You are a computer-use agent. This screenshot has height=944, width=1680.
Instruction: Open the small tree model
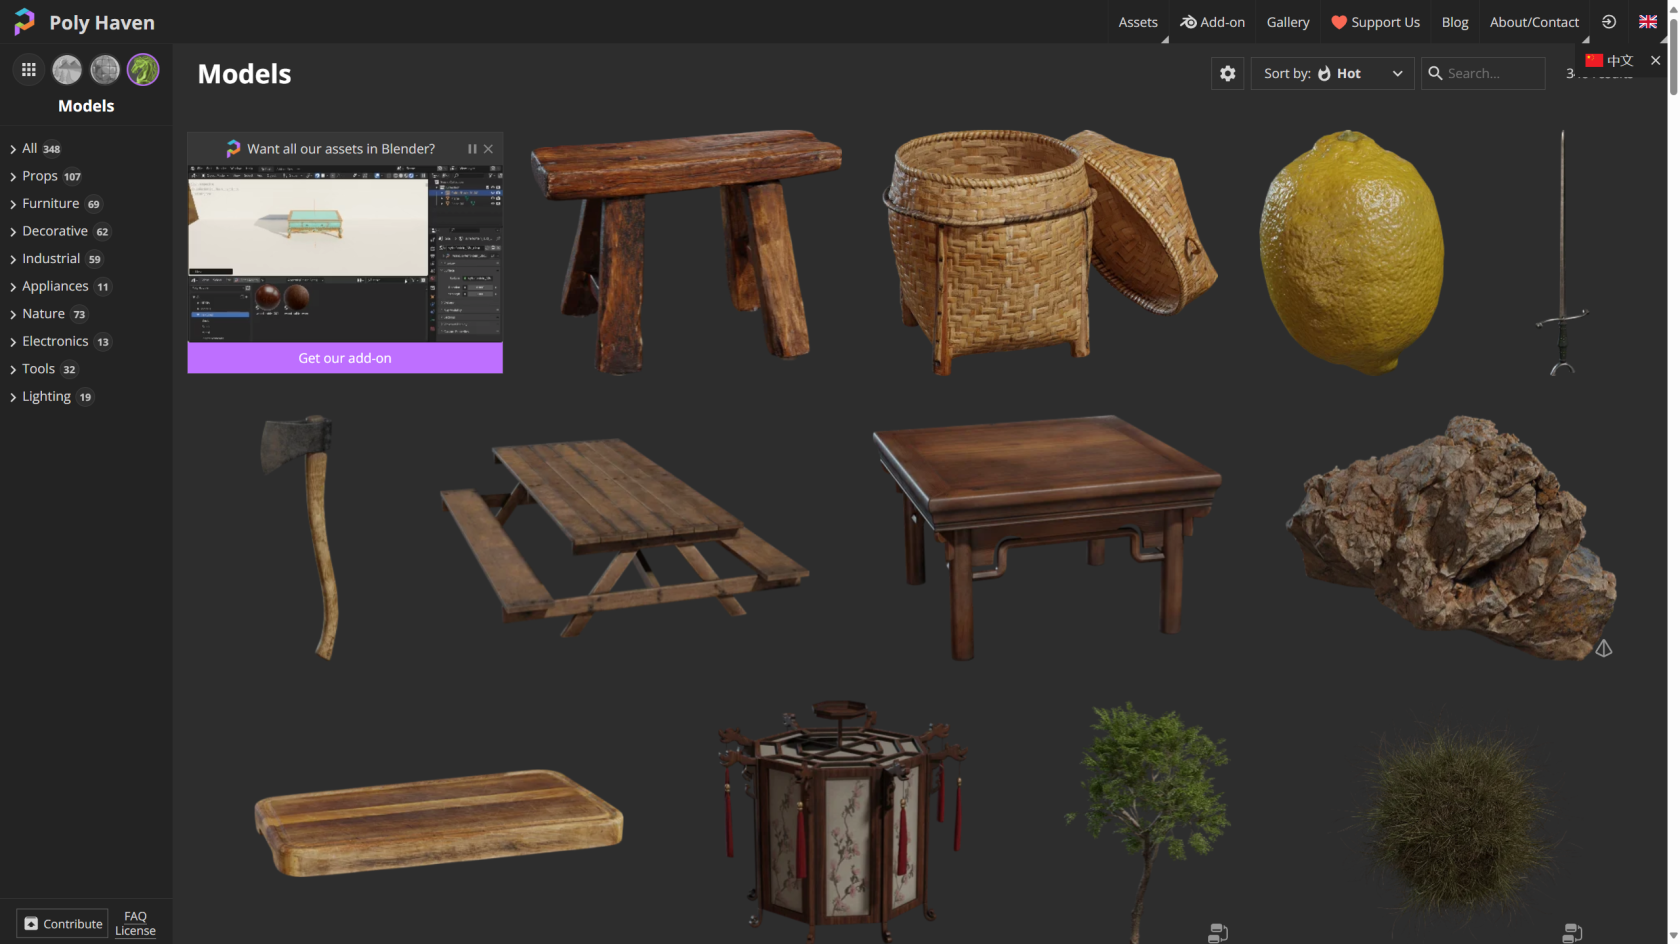(x=1150, y=822)
